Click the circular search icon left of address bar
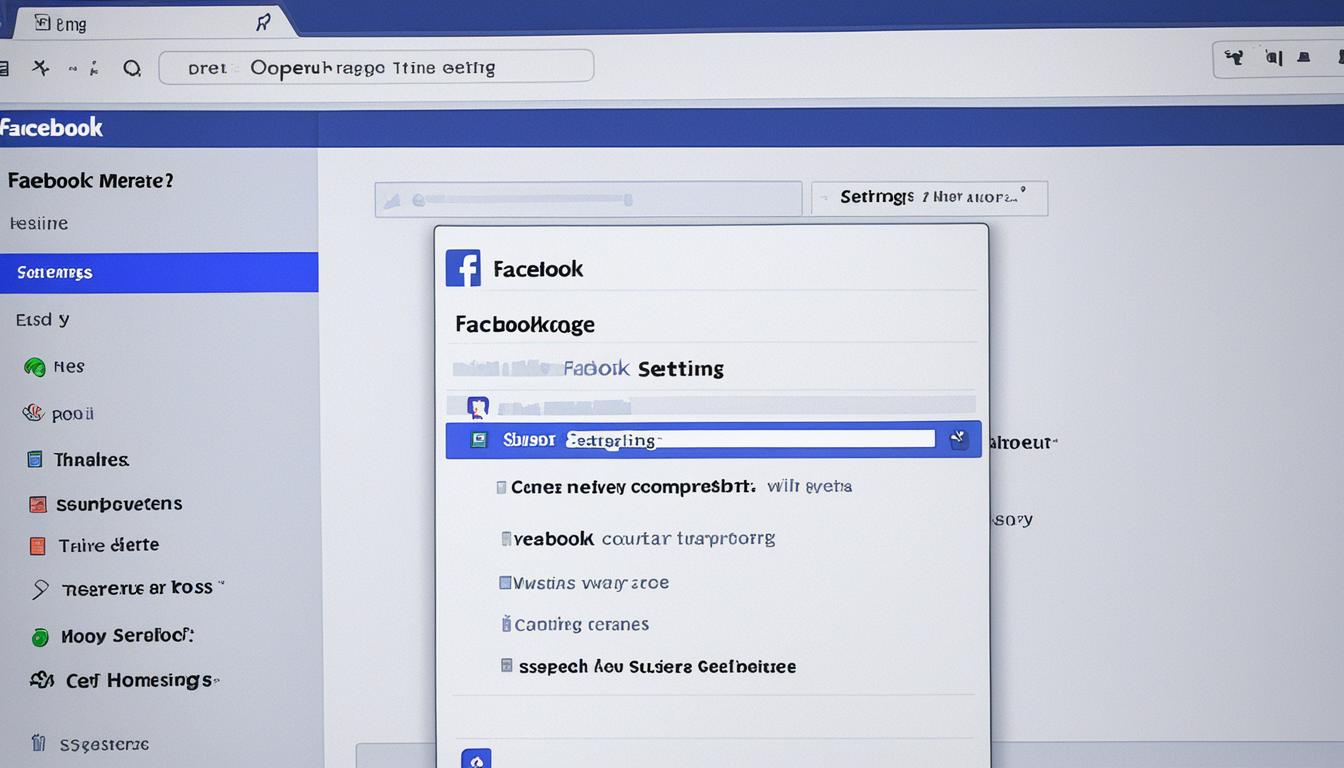1344x768 pixels. click(x=131, y=68)
